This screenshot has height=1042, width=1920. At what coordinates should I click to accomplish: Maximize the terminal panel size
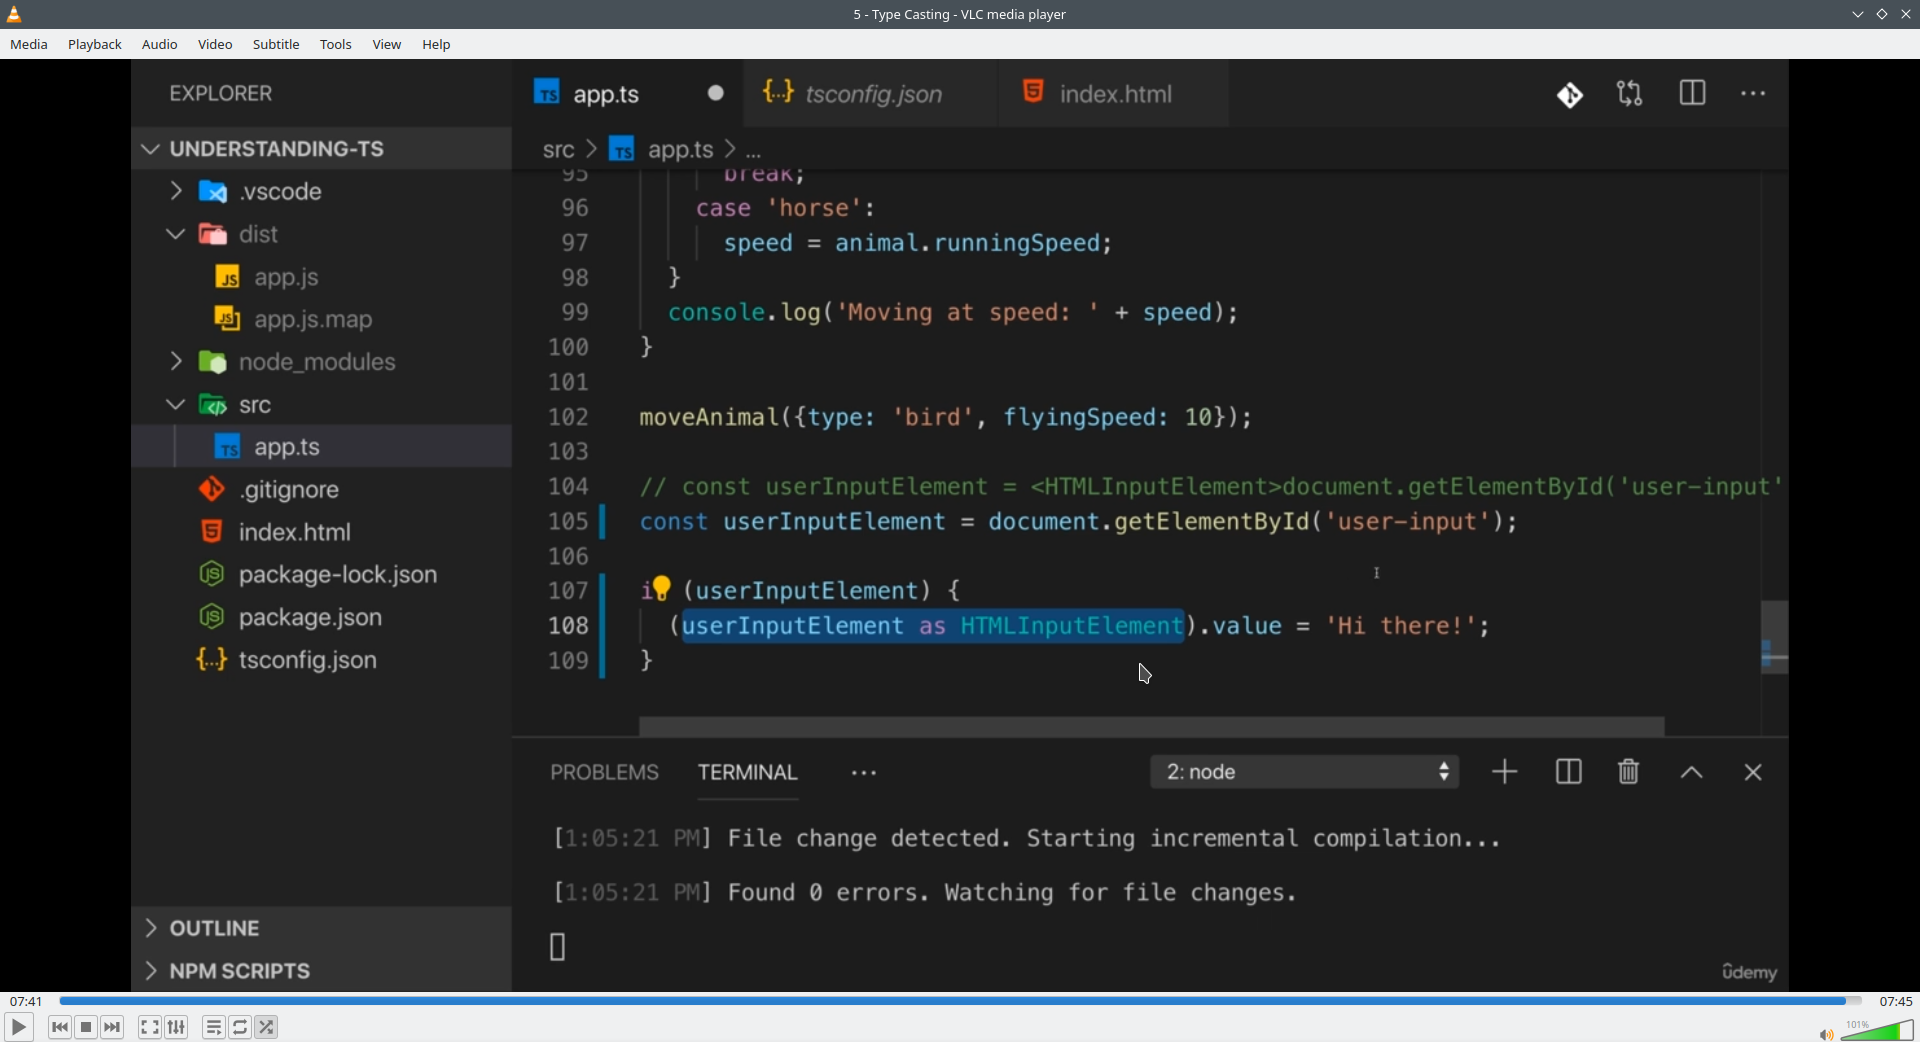point(1692,773)
